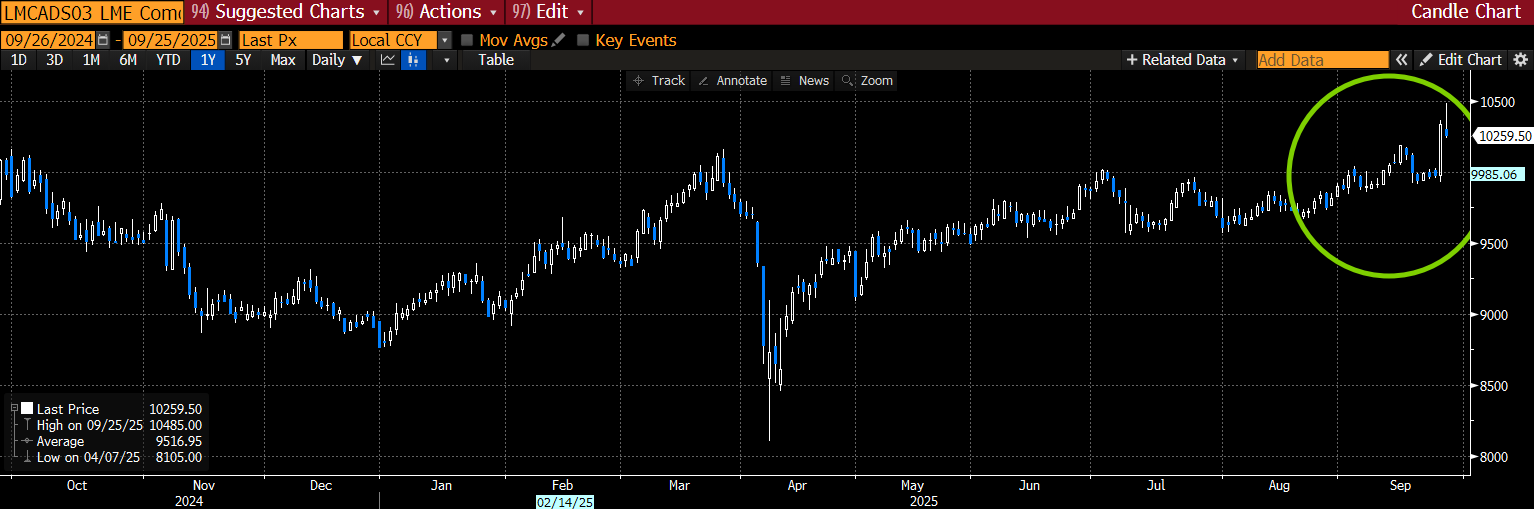Click the white Last Price color swatch

tap(27, 409)
